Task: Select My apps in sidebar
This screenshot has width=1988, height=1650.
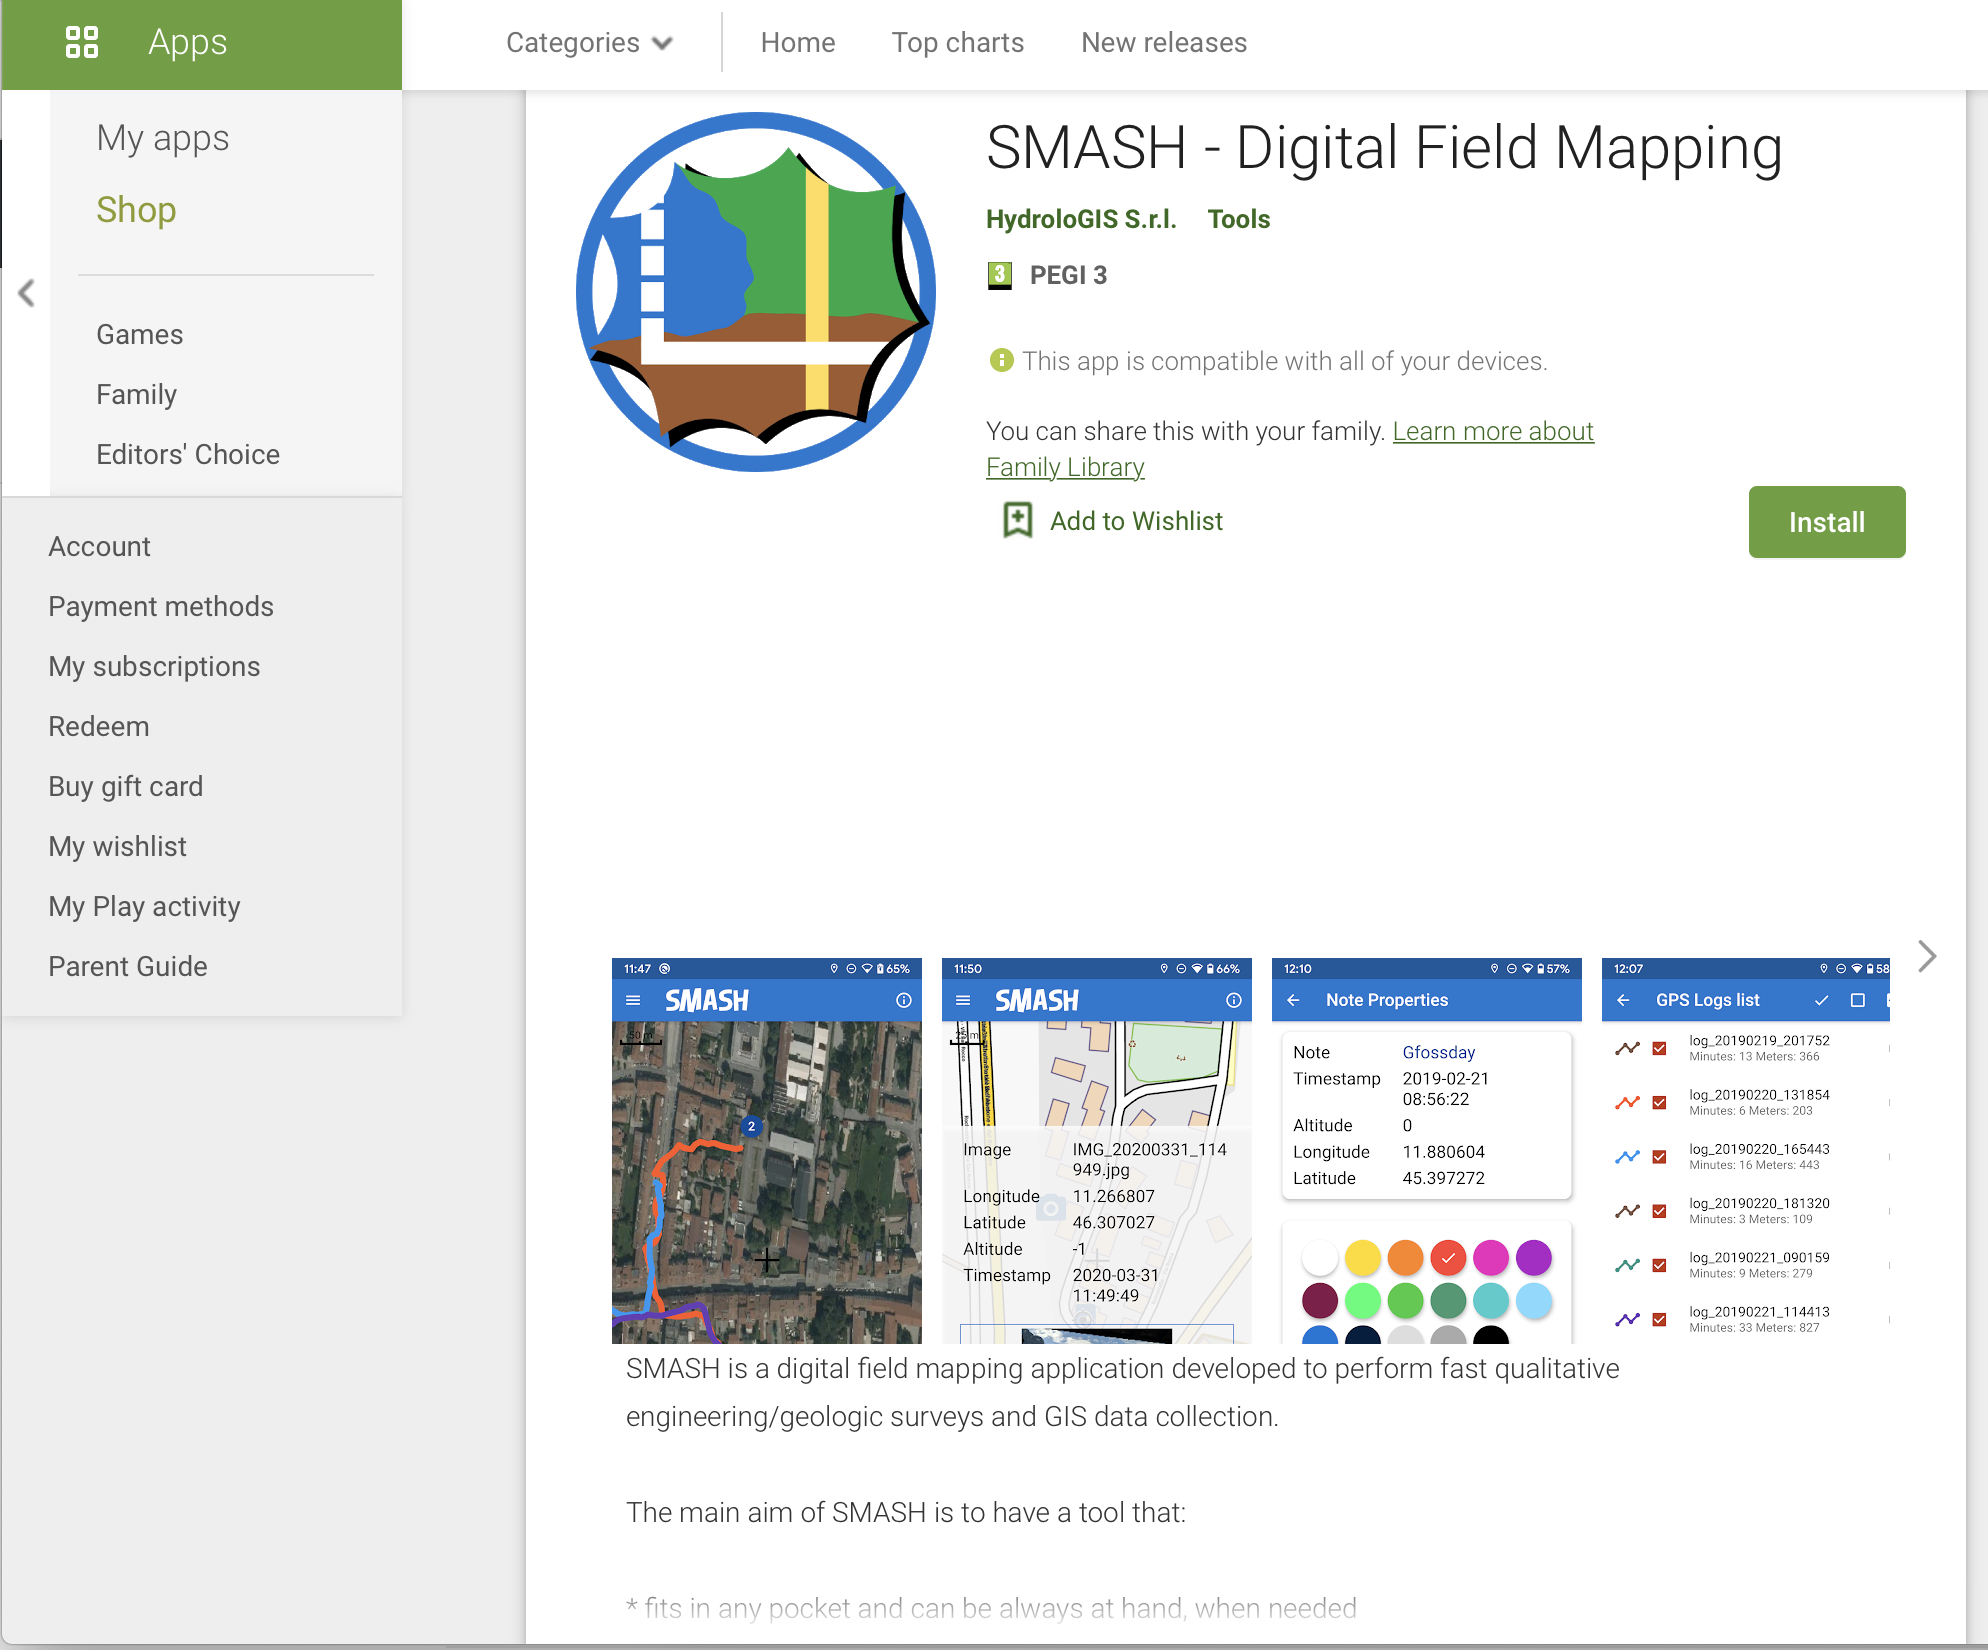Action: coord(163,138)
